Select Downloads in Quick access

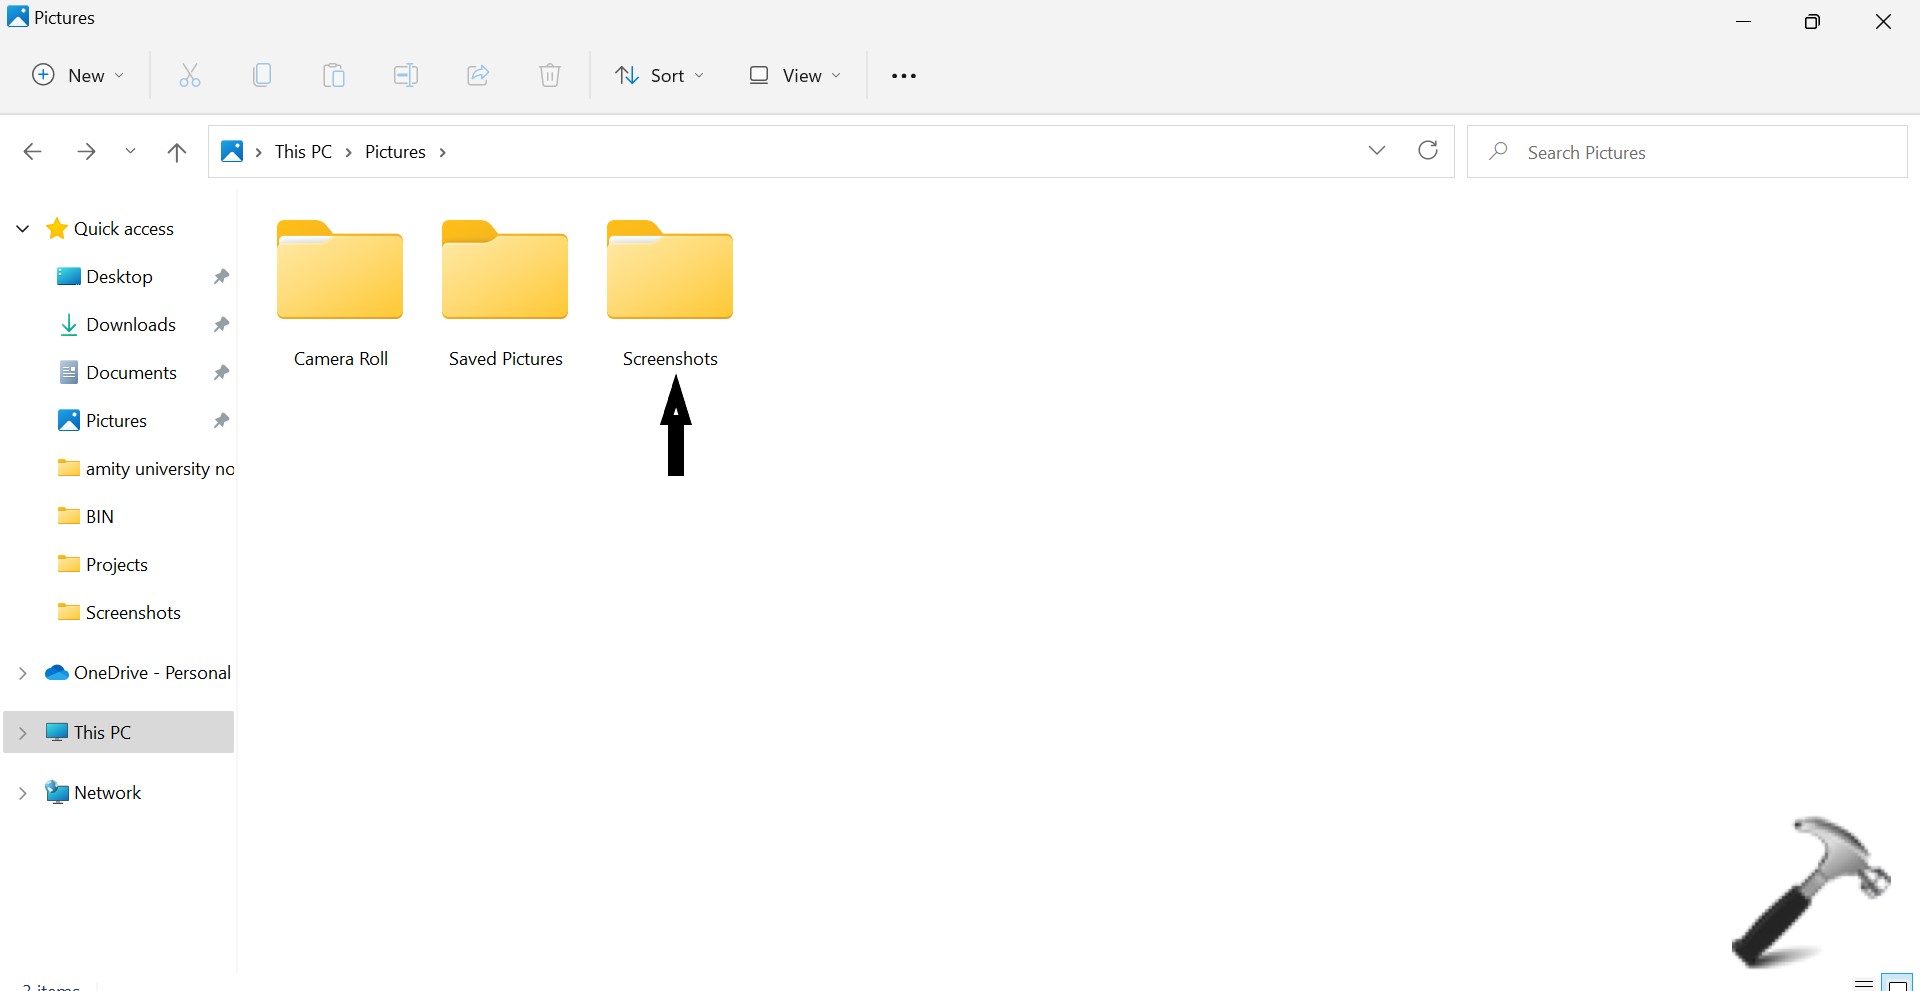(x=130, y=325)
